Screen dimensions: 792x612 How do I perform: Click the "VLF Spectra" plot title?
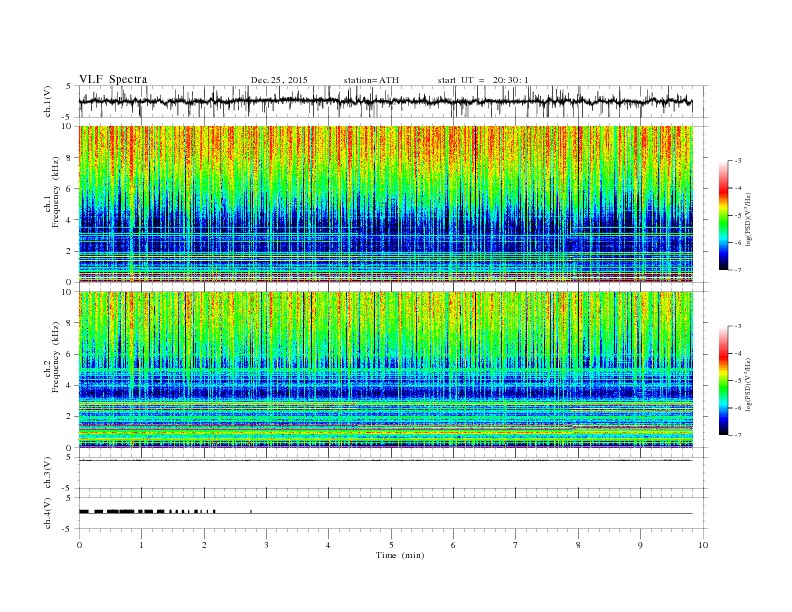(x=113, y=79)
